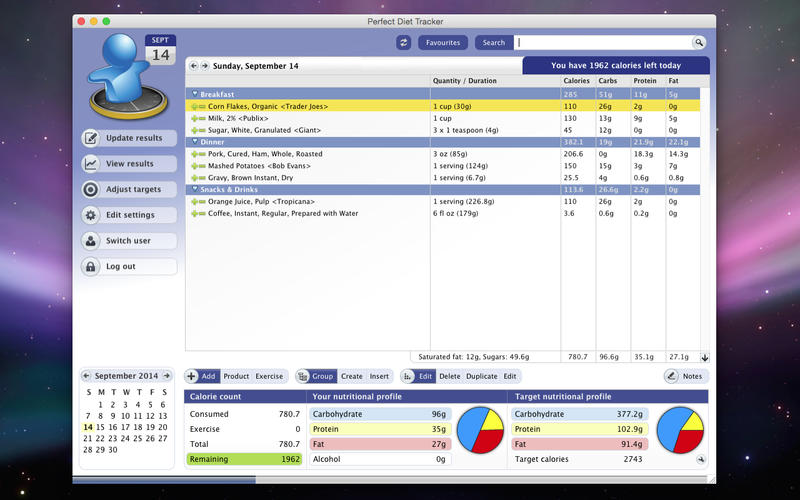
Task: Select the Product segment in Add bar
Action: point(236,376)
